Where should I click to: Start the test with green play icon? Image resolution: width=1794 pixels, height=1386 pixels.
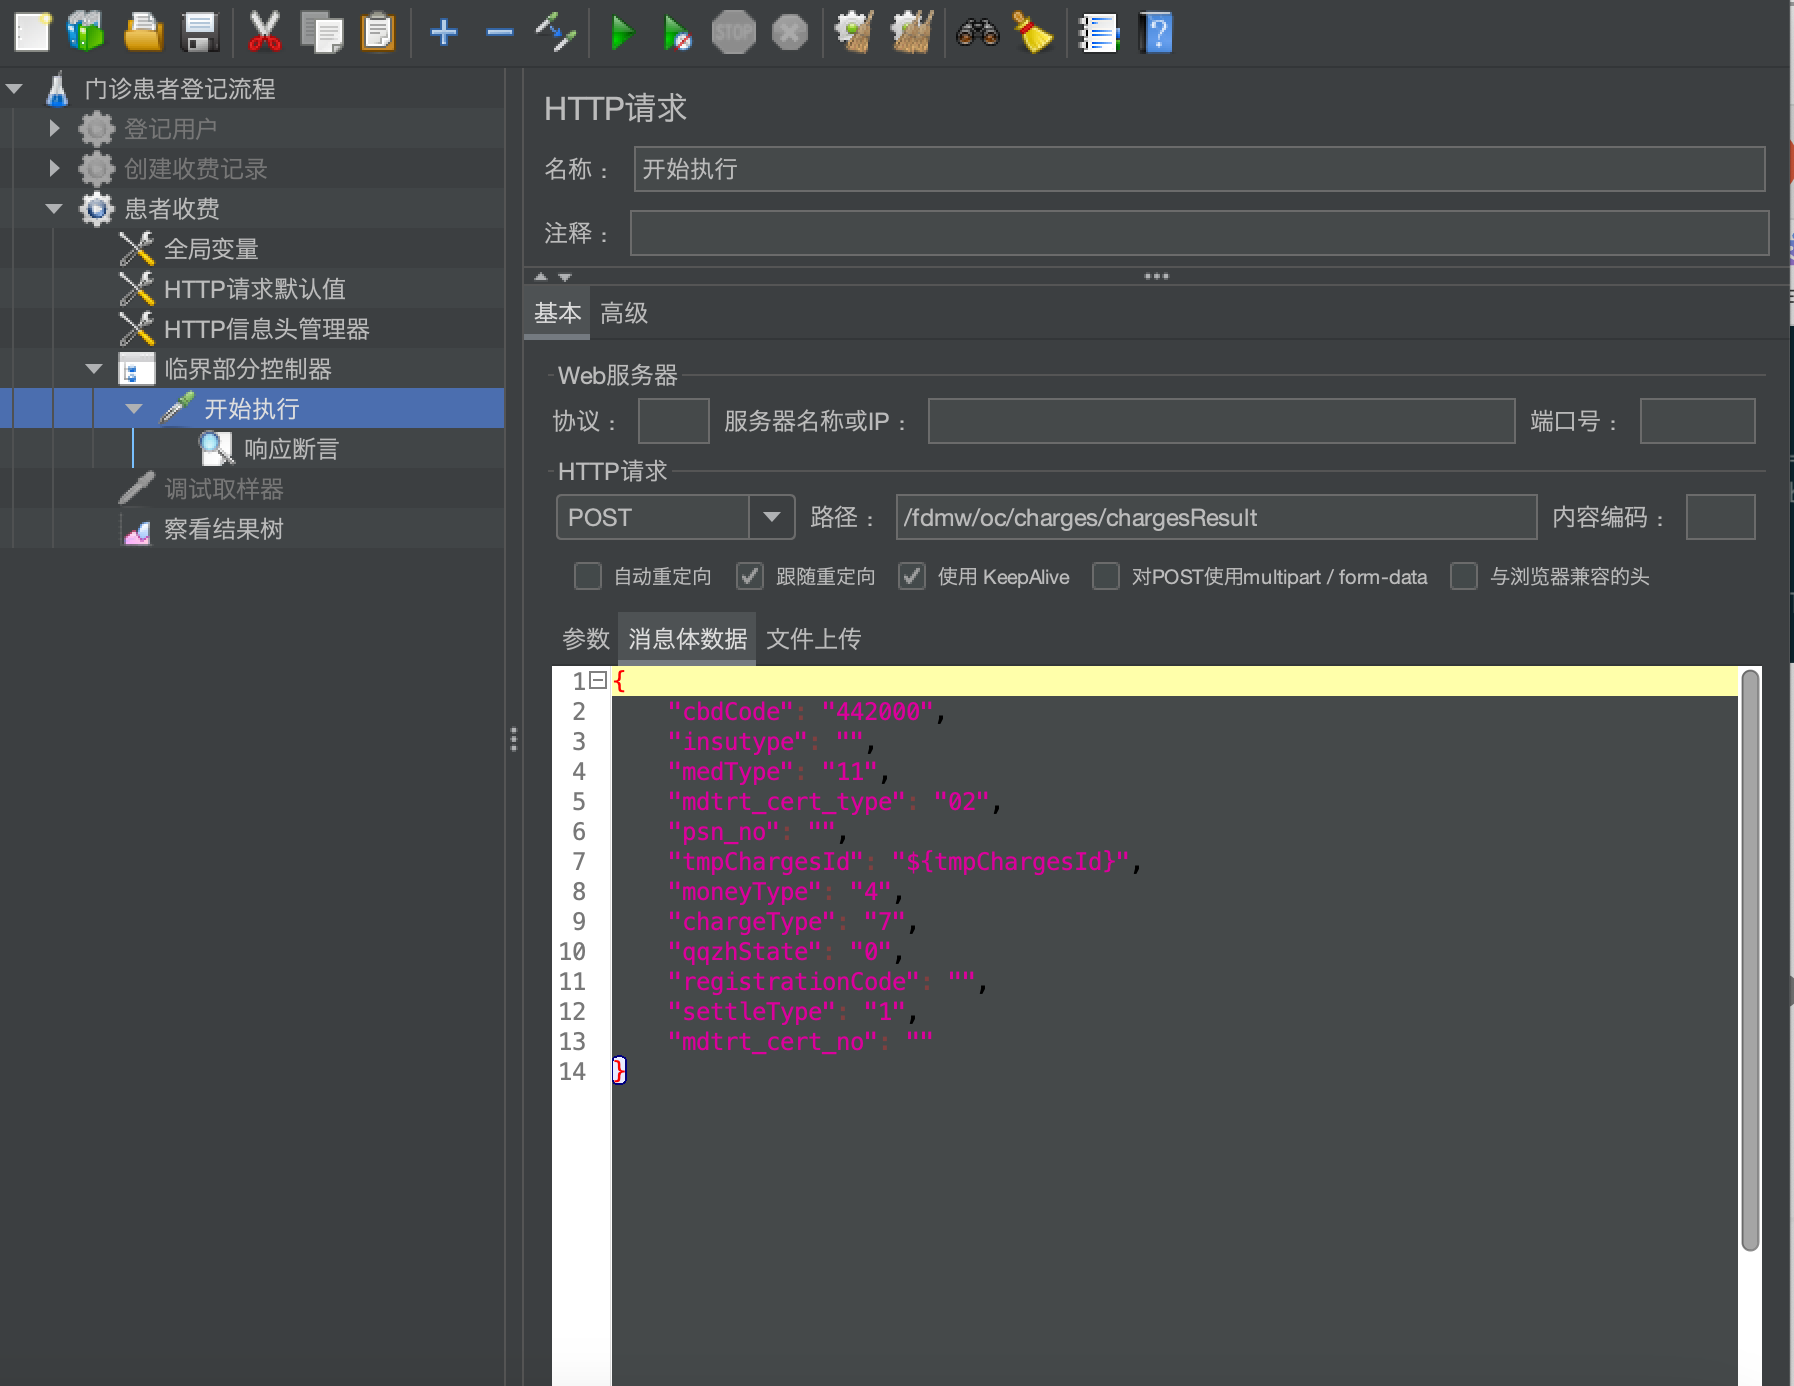tap(621, 32)
